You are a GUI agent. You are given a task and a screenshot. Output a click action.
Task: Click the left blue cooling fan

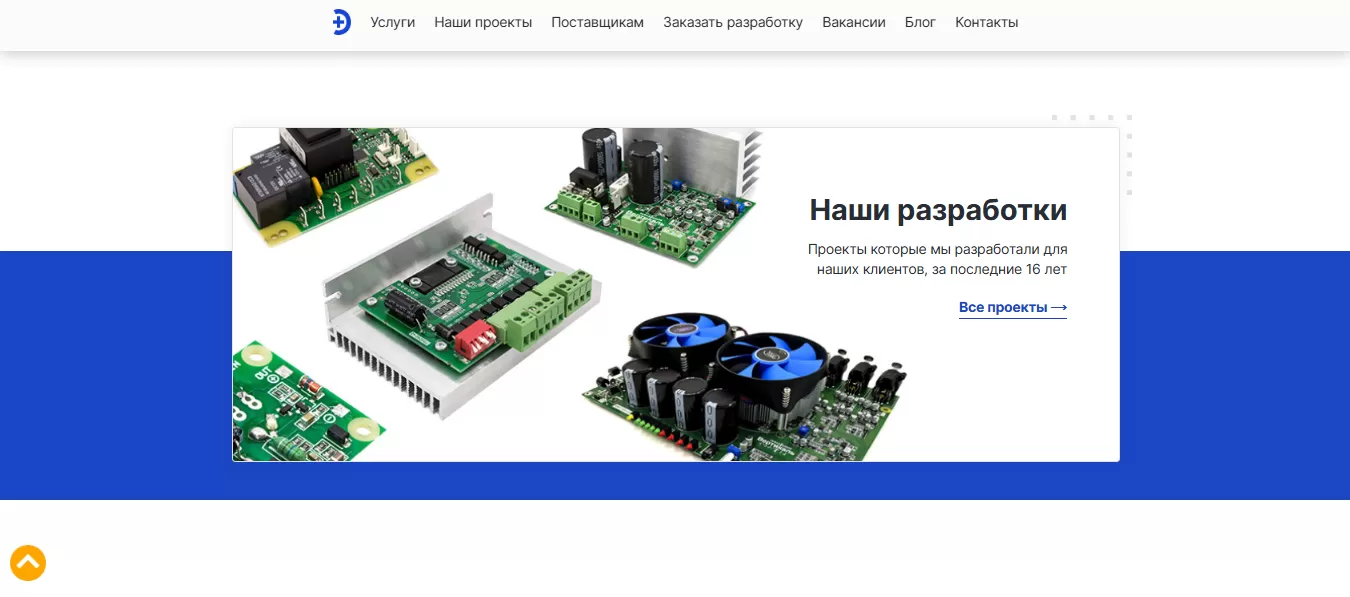pyautogui.click(x=685, y=340)
